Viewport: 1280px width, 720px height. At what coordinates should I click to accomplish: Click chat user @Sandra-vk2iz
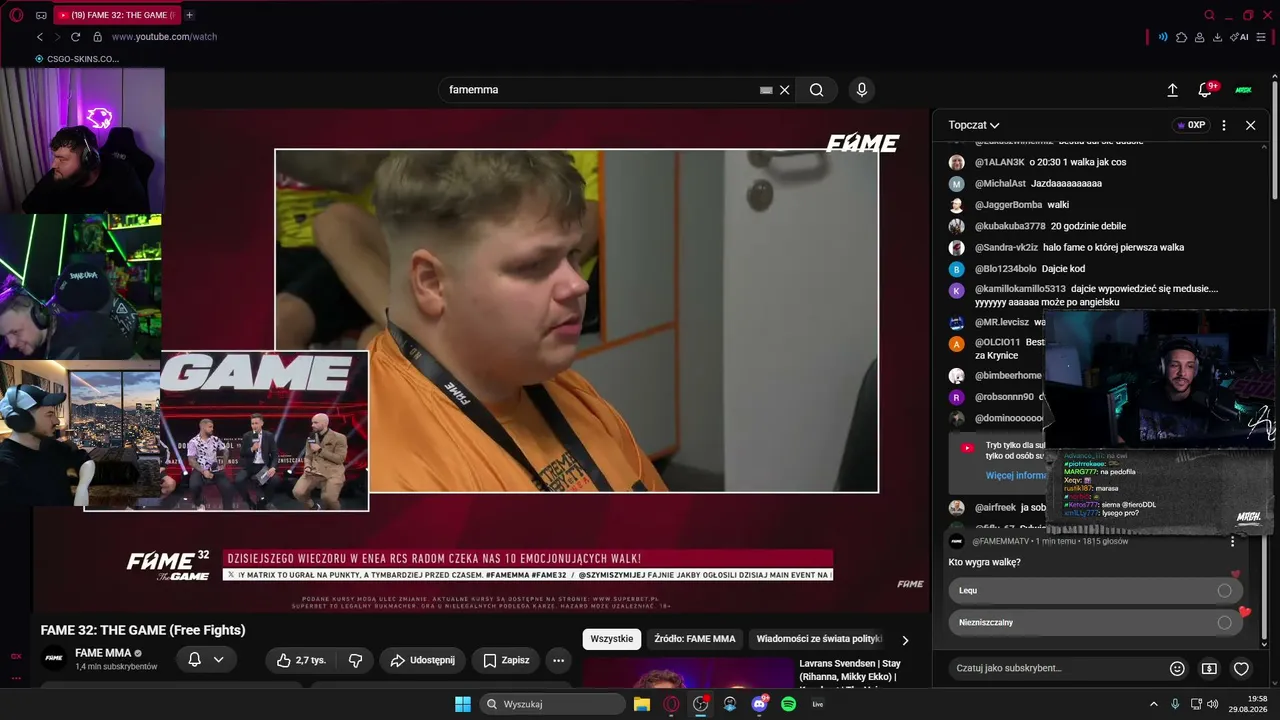tap(1006, 248)
